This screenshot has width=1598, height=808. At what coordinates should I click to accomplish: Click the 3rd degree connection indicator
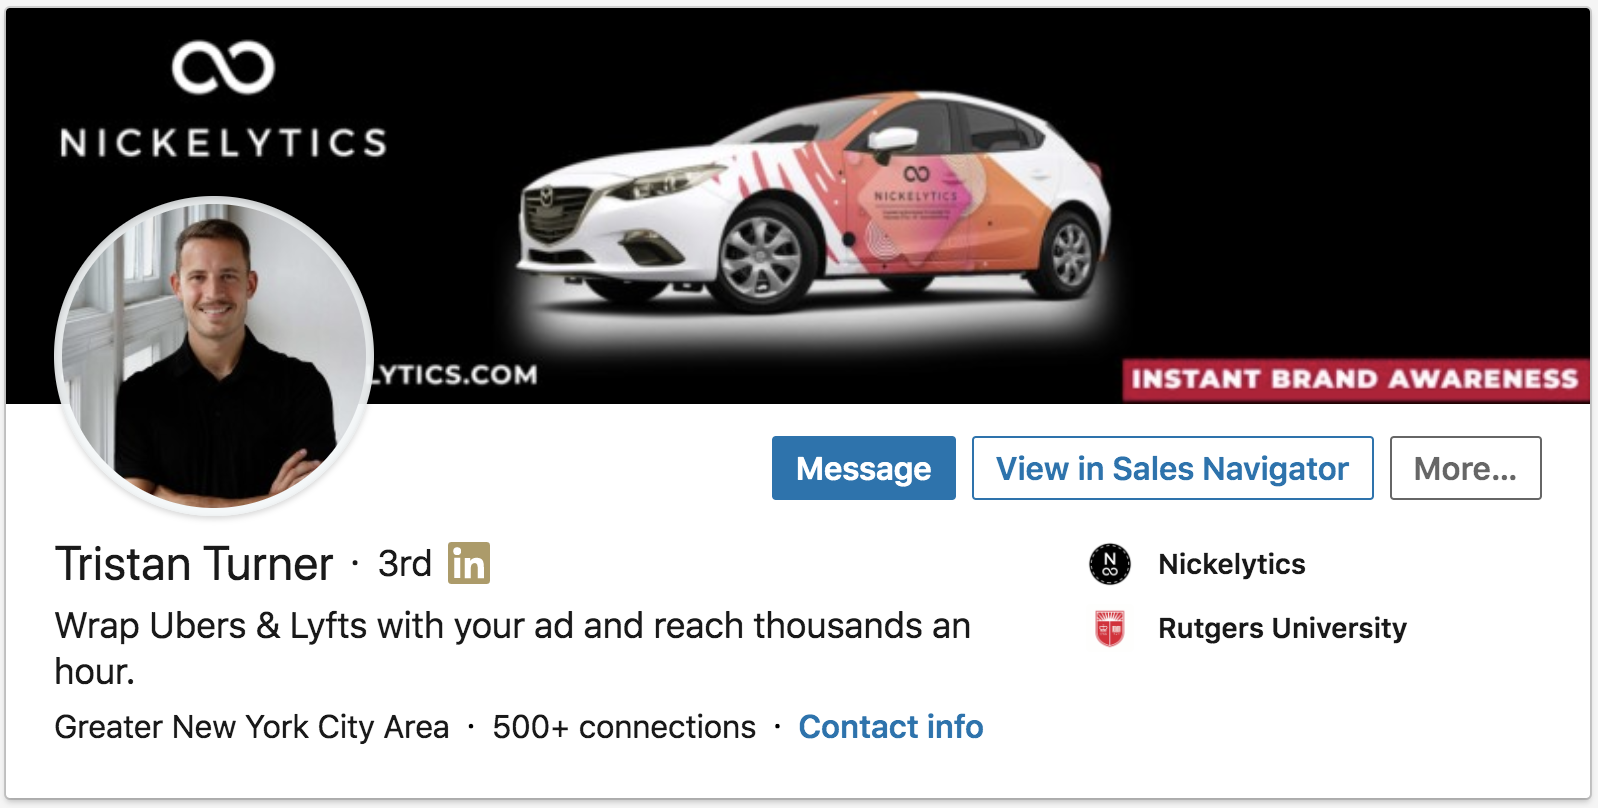tap(405, 564)
